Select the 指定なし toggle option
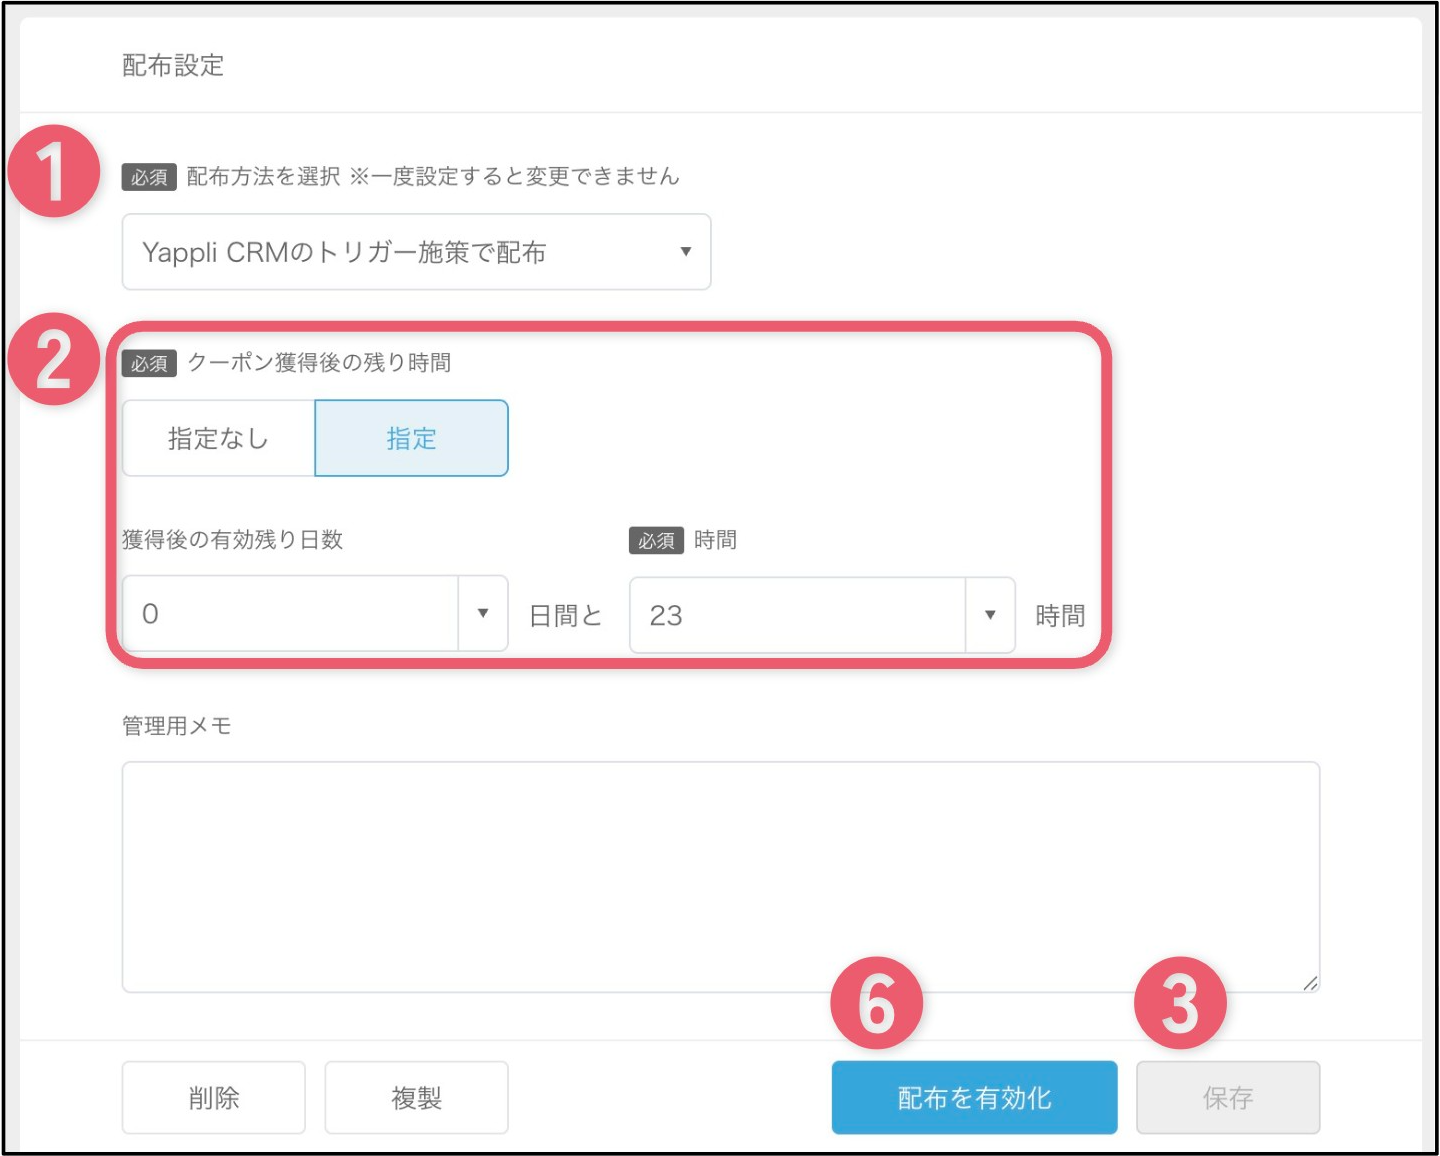The image size is (1440, 1156). (218, 438)
